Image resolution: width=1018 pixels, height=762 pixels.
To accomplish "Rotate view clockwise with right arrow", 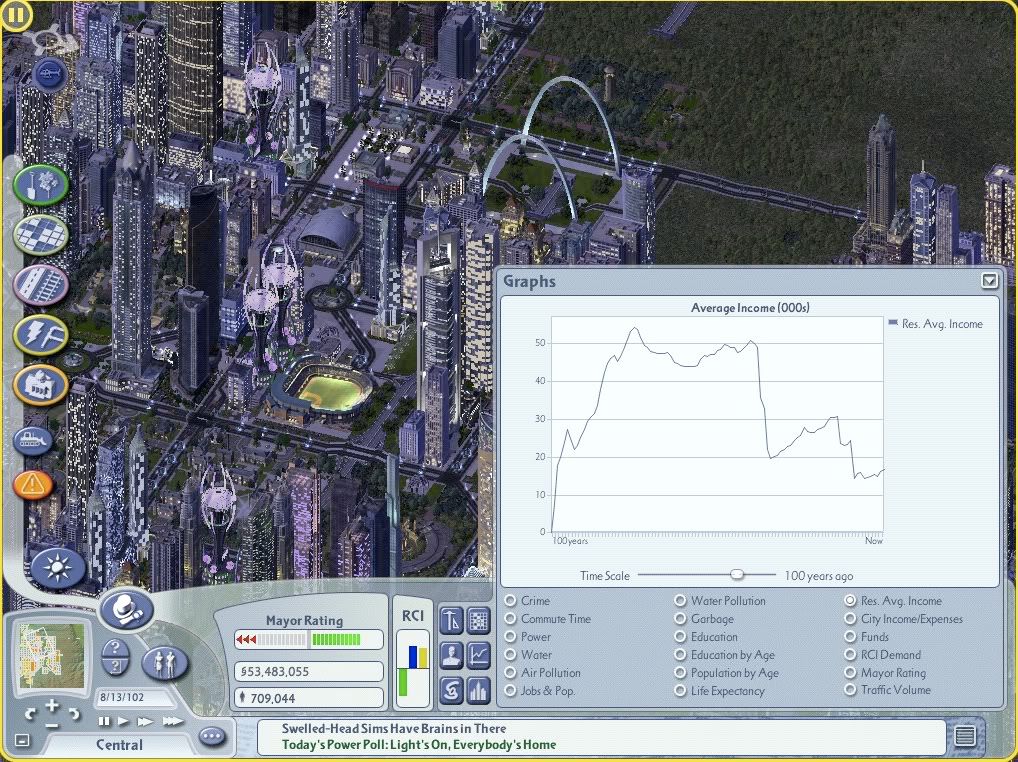I will (x=74, y=715).
